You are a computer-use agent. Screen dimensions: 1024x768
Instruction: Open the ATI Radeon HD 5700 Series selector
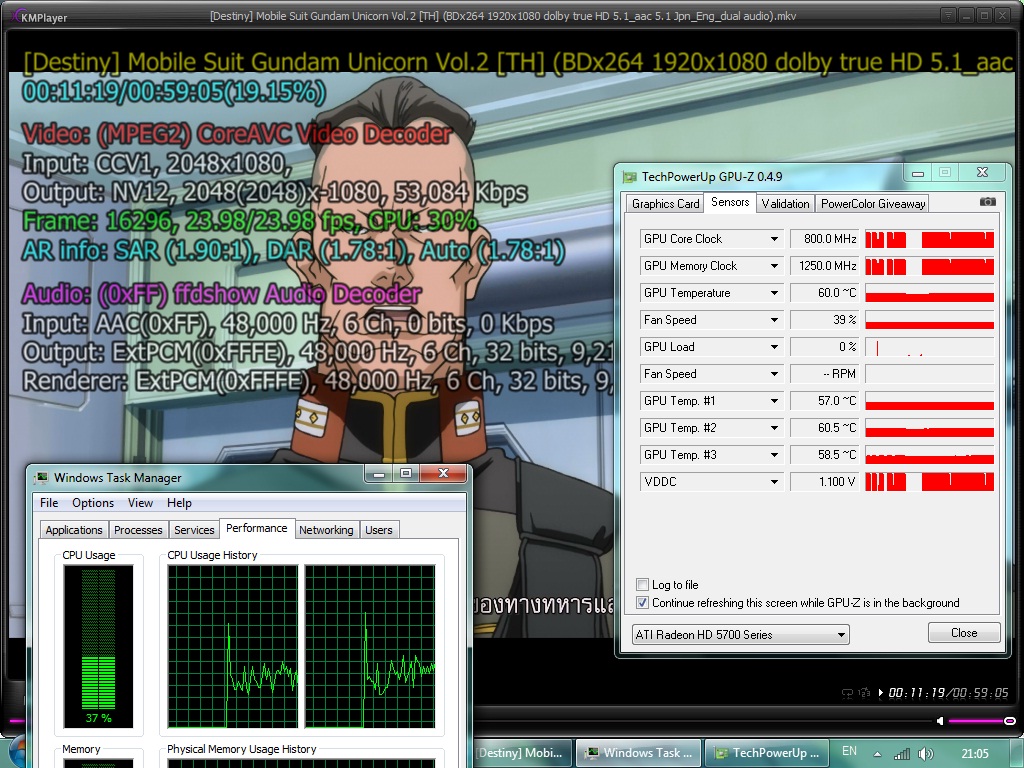pos(741,634)
